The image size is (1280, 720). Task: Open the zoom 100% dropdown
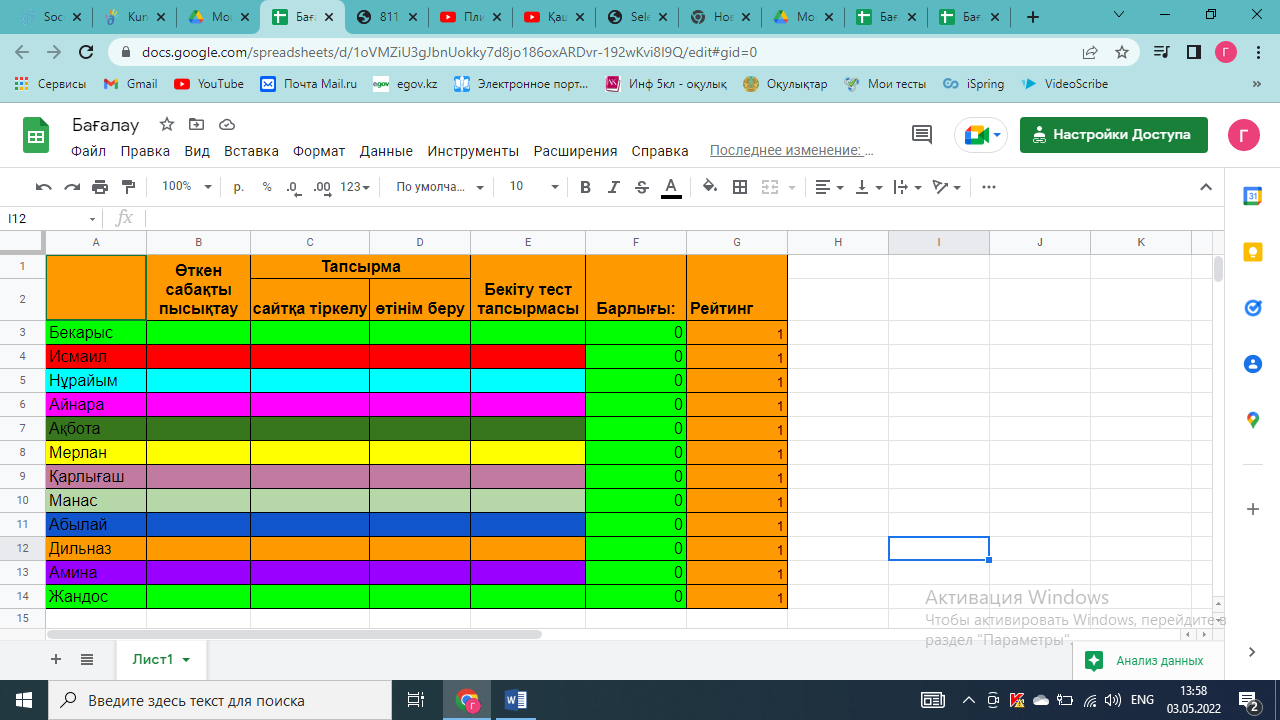click(187, 187)
